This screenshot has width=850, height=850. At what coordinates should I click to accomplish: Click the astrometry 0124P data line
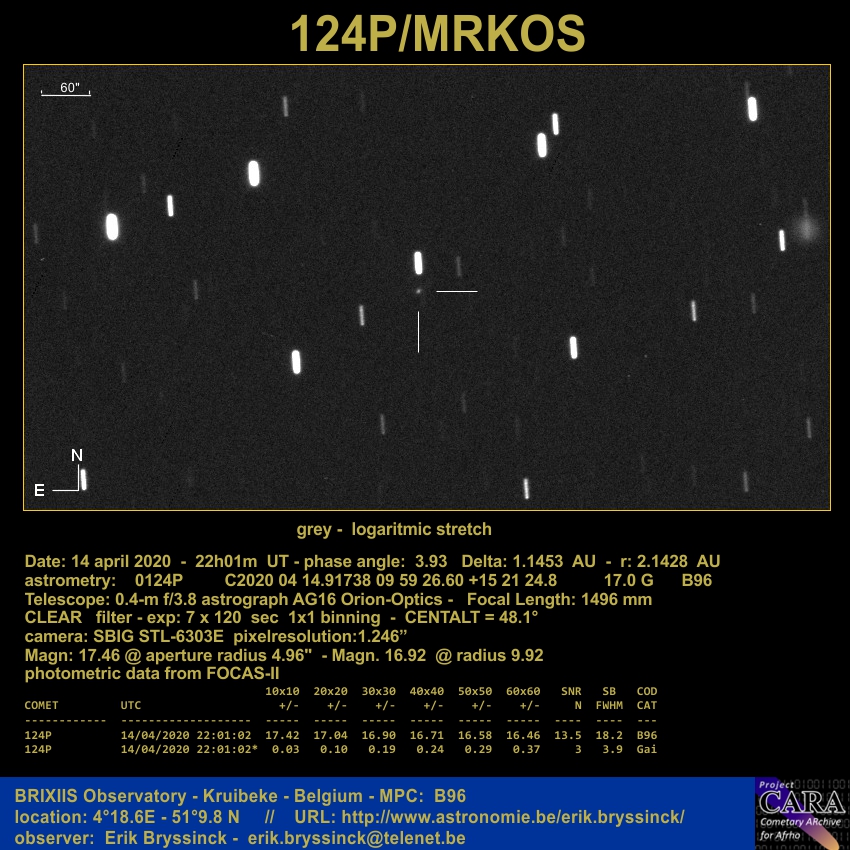(368, 581)
